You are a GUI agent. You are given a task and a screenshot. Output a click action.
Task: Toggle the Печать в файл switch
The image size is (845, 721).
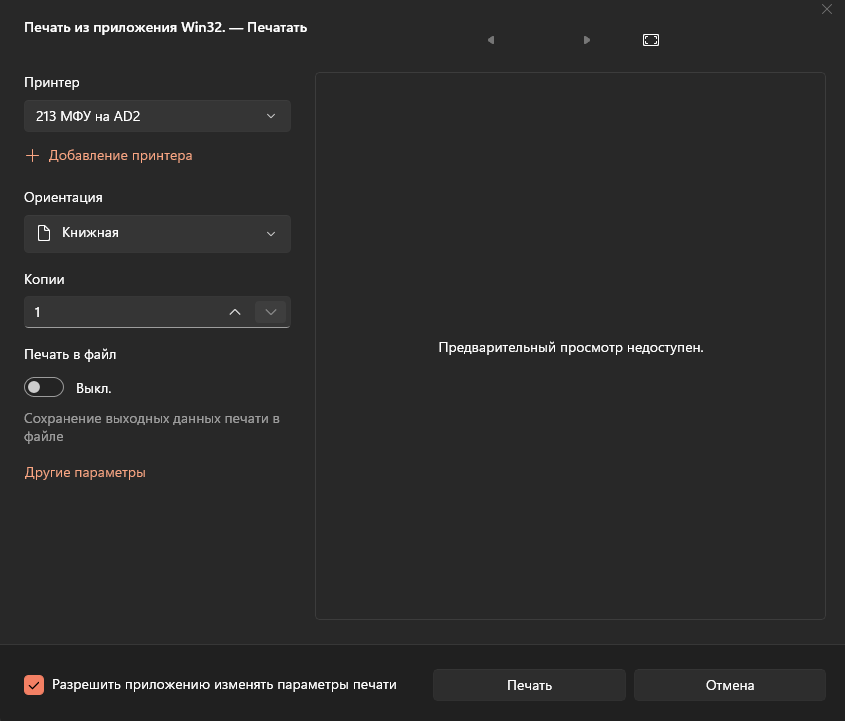pos(44,387)
